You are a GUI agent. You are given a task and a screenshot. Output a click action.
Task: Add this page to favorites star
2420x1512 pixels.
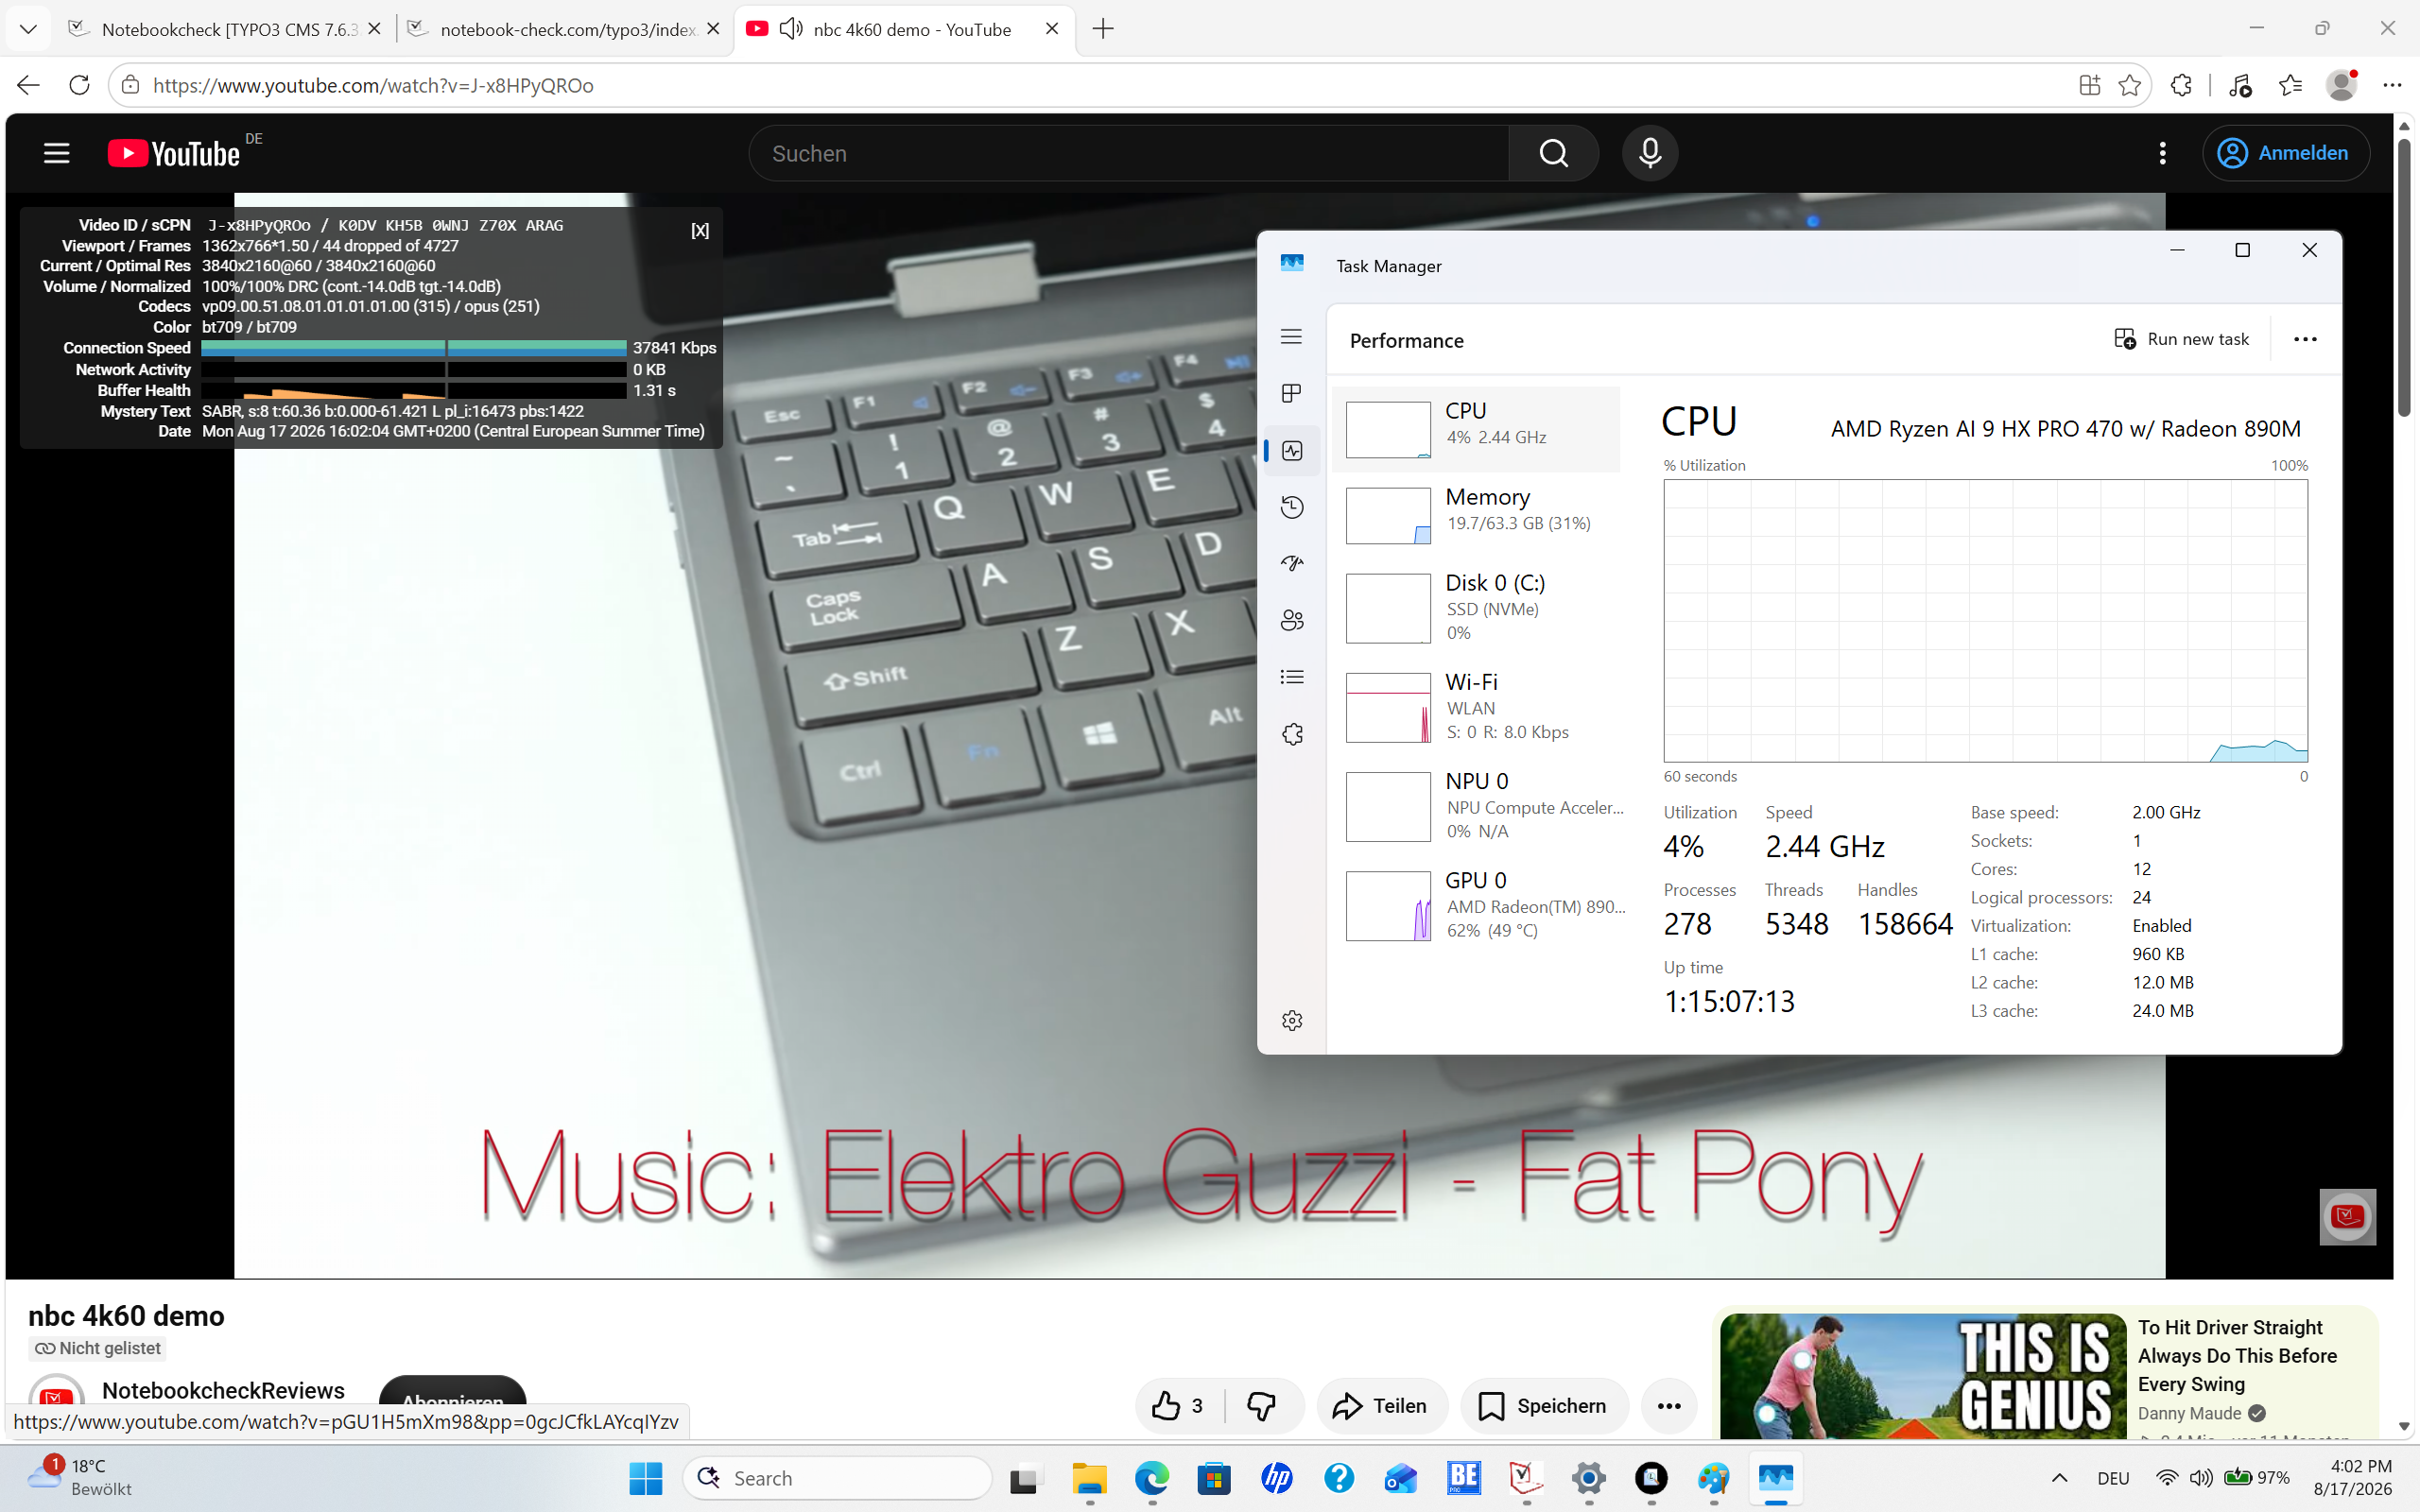tap(2130, 85)
